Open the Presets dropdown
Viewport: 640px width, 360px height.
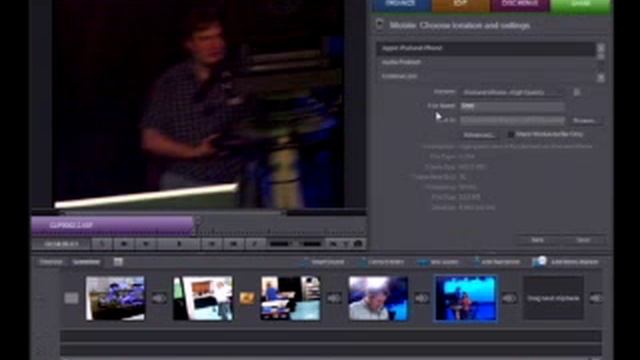513,93
